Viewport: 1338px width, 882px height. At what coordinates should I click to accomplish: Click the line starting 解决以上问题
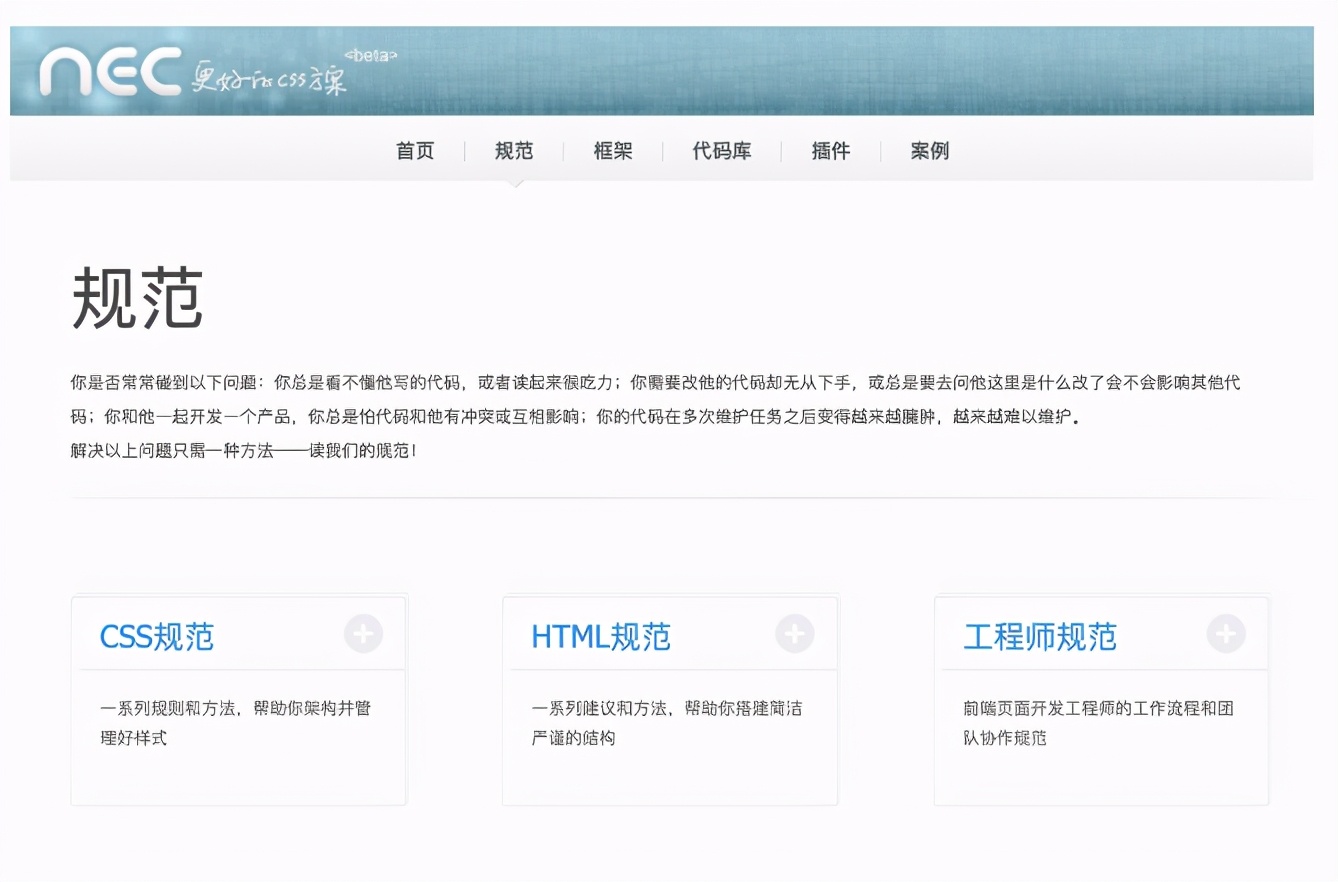(x=243, y=451)
